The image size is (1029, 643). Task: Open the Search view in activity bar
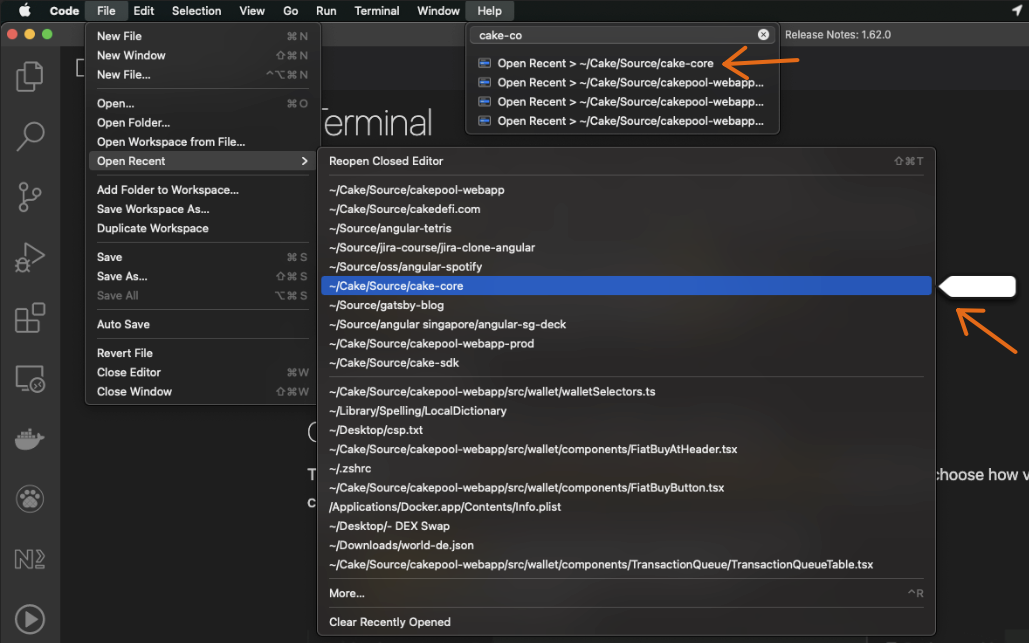pos(30,136)
